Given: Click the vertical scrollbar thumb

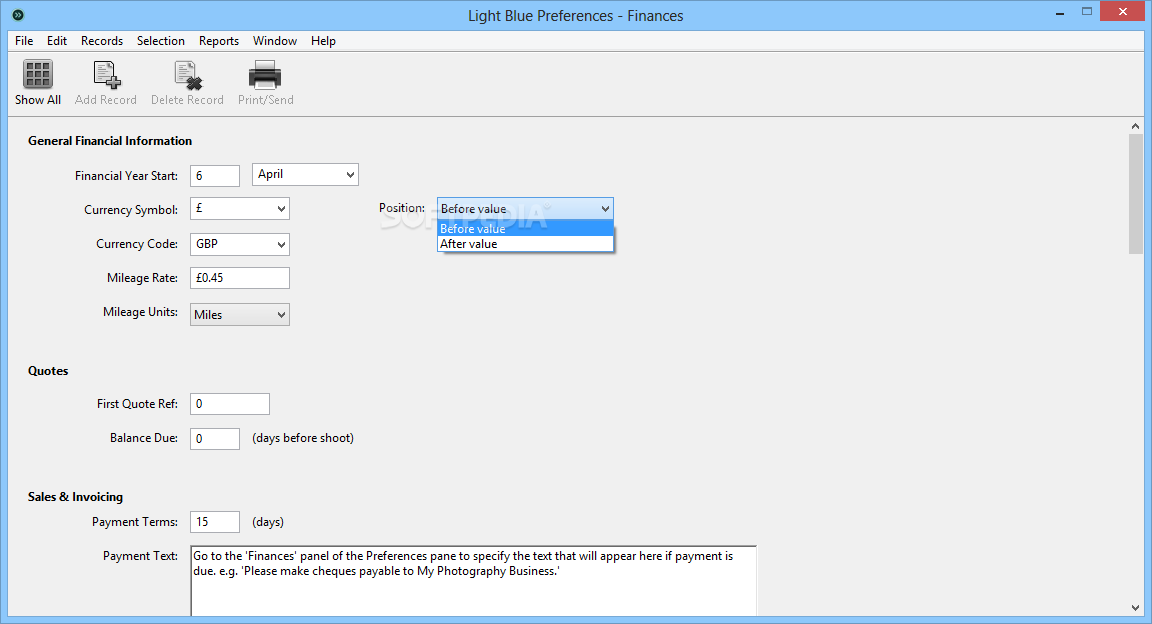Looking at the screenshot, I should pos(1135,194).
